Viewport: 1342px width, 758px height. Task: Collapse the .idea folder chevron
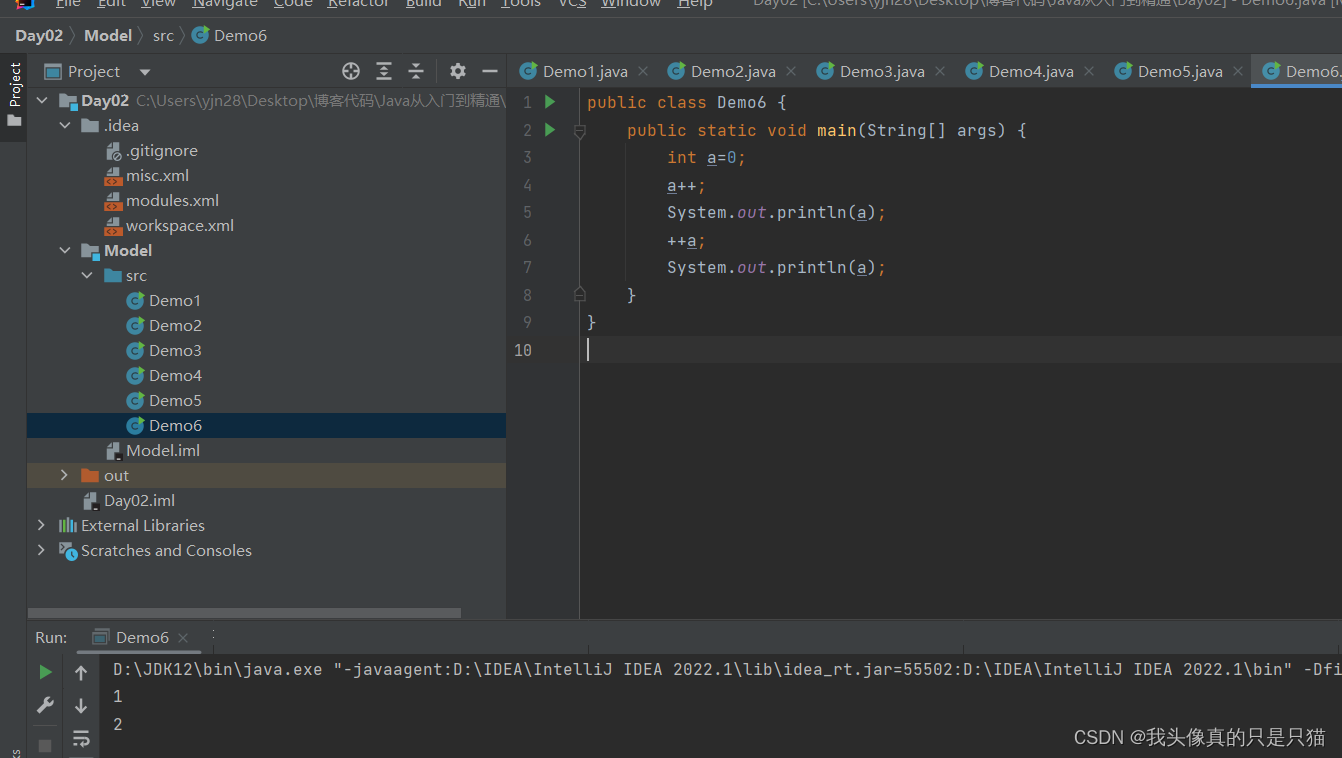coord(65,125)
